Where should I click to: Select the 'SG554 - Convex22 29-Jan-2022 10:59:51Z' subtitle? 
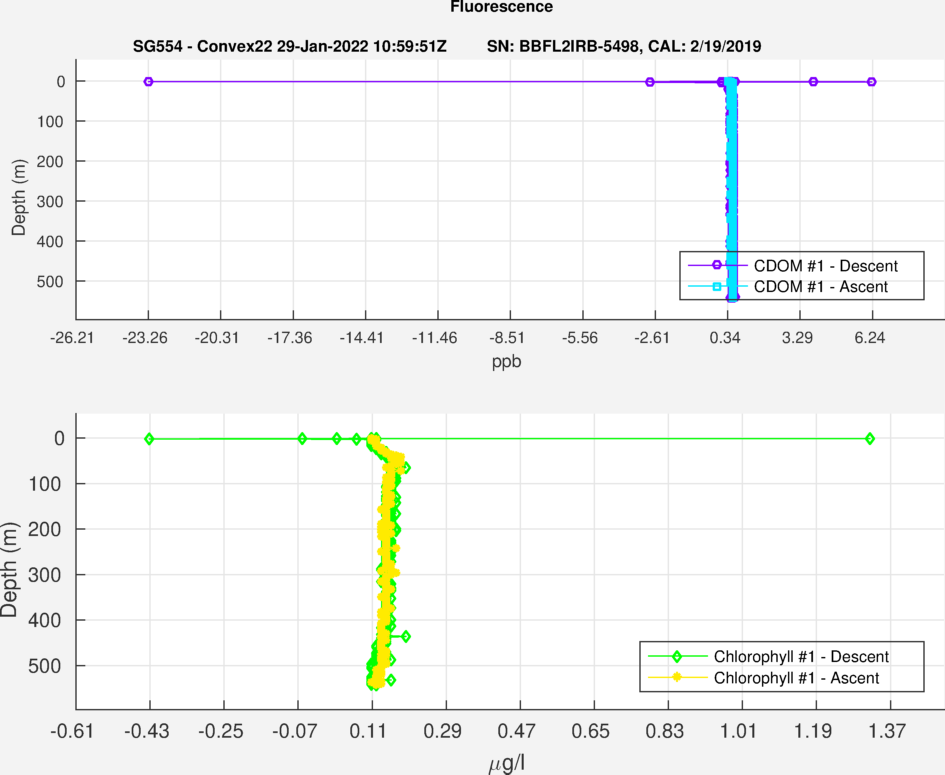(290, 46)
